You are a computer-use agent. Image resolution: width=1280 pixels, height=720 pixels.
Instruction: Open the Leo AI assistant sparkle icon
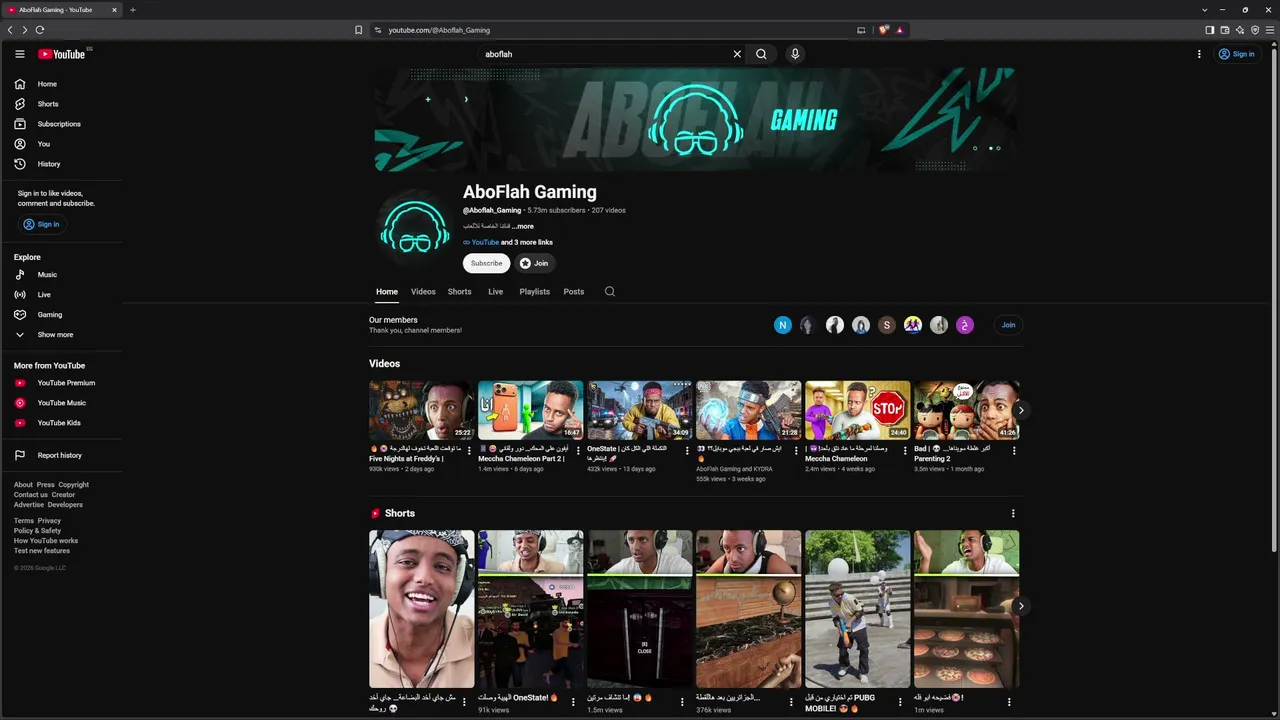(x=1240, y=30)
